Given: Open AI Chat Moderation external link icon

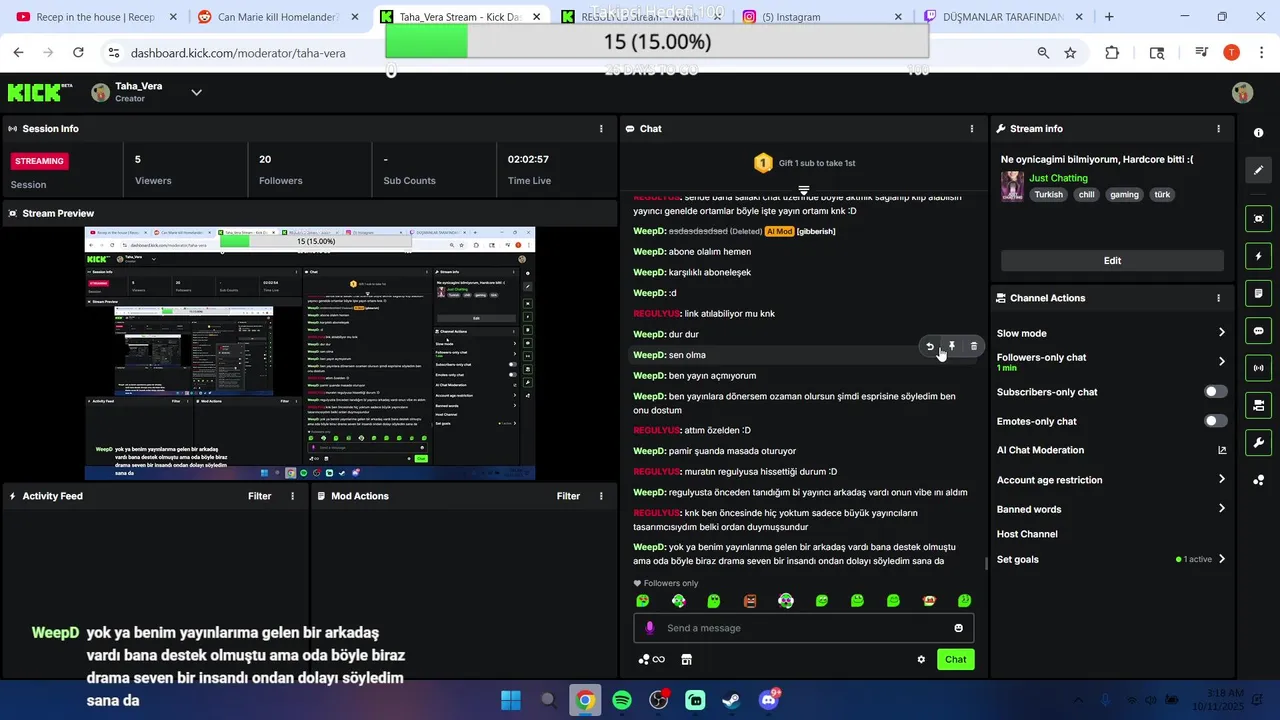Looking at the screenshot, I should (x=1222, y=451).
